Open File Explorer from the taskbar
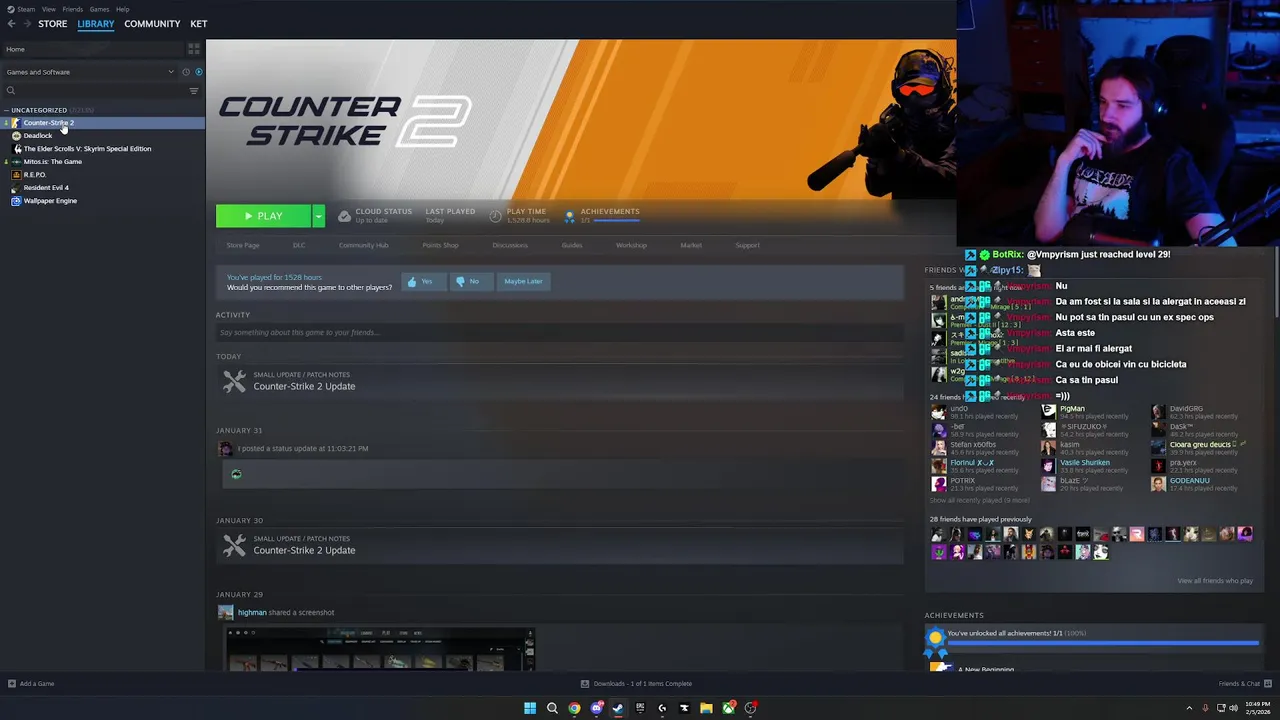The width and height of the screenshot is (1280, 720). 706,708
